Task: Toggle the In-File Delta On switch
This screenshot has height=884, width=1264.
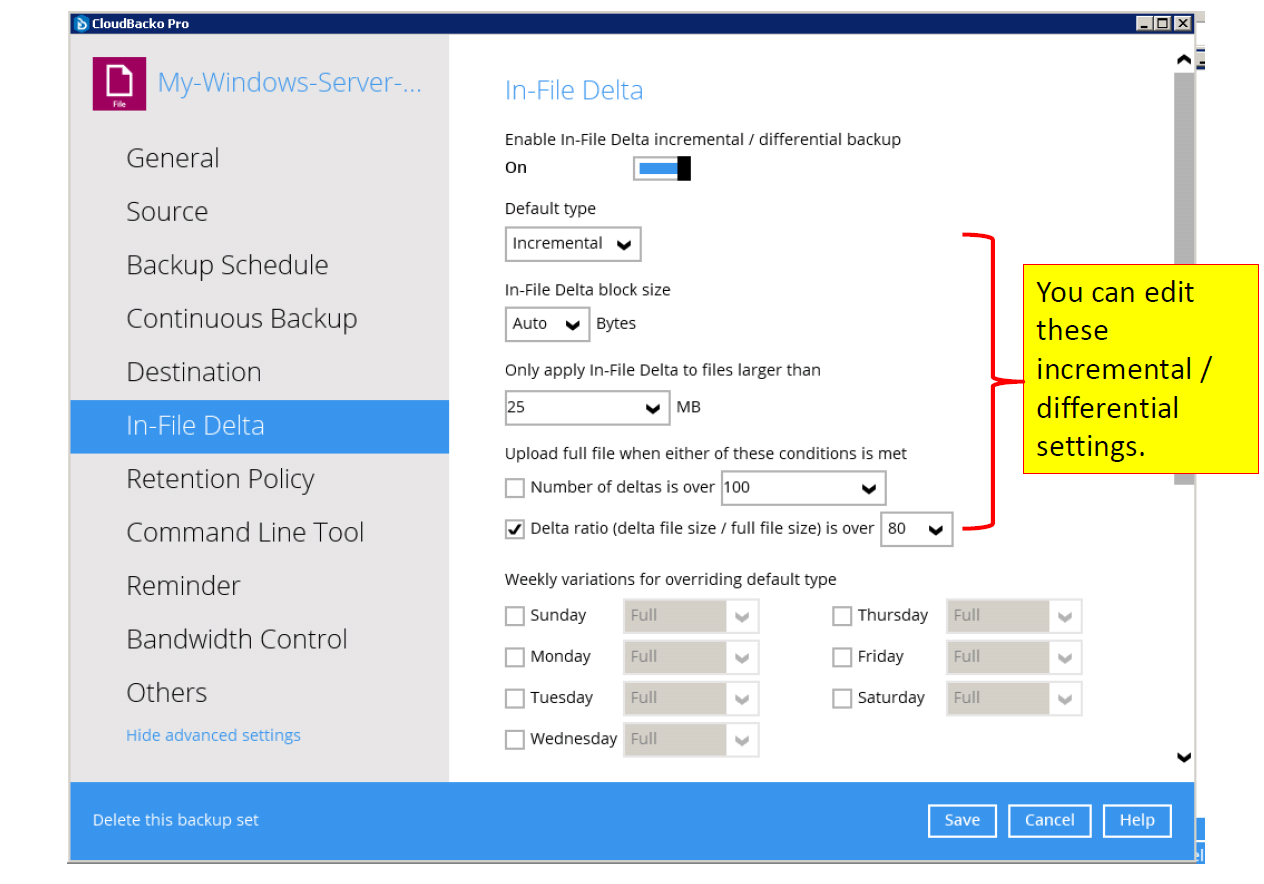Action: (662, 169)
